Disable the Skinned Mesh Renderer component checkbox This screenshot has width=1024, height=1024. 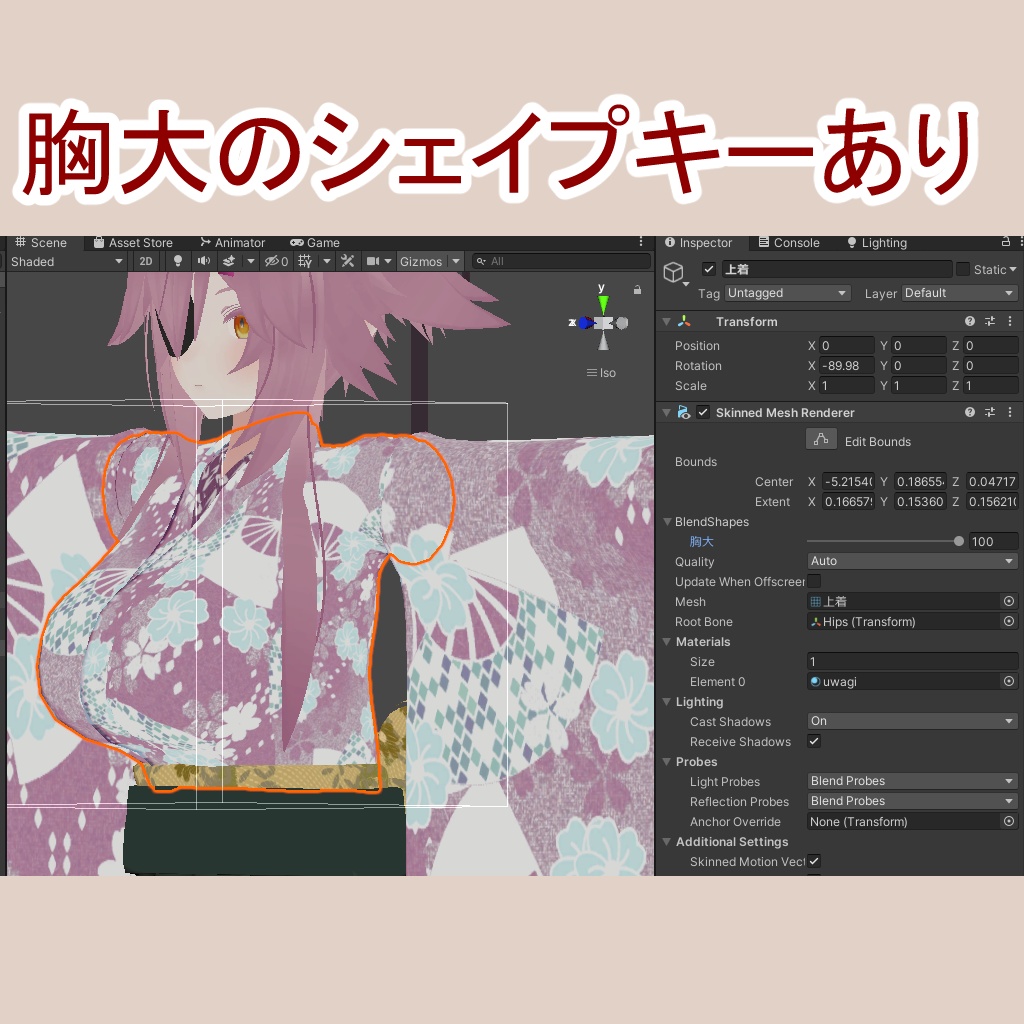coord(703,412)
